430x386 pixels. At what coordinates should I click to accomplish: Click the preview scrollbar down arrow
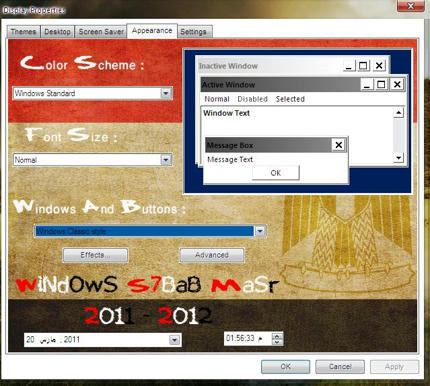pyautogui.click(x=398, y=157)
